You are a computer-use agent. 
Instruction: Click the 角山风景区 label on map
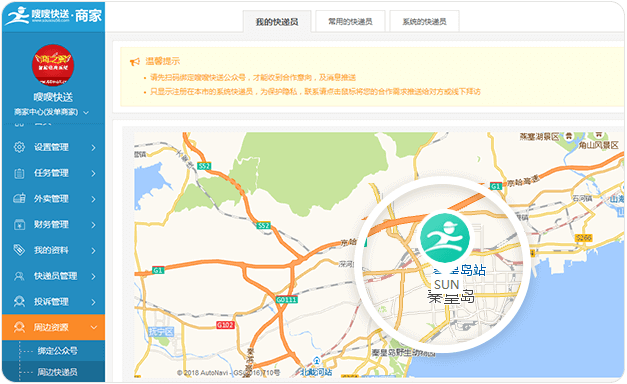(x=599, y=145)
